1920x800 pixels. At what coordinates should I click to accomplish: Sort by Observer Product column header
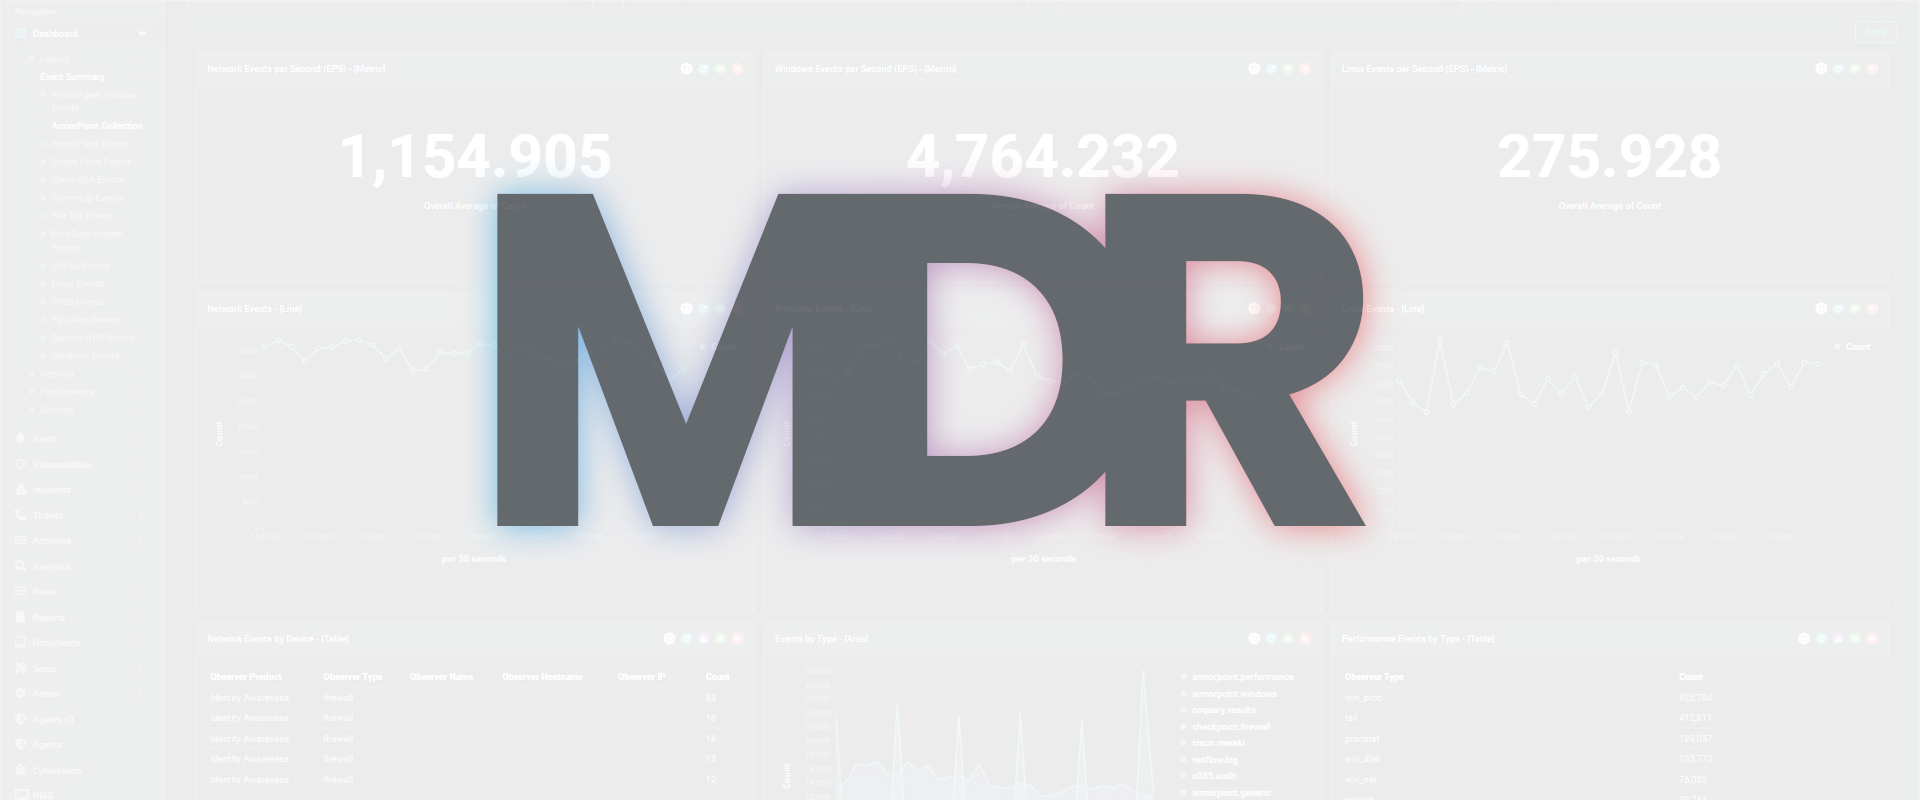pos(246,677)
